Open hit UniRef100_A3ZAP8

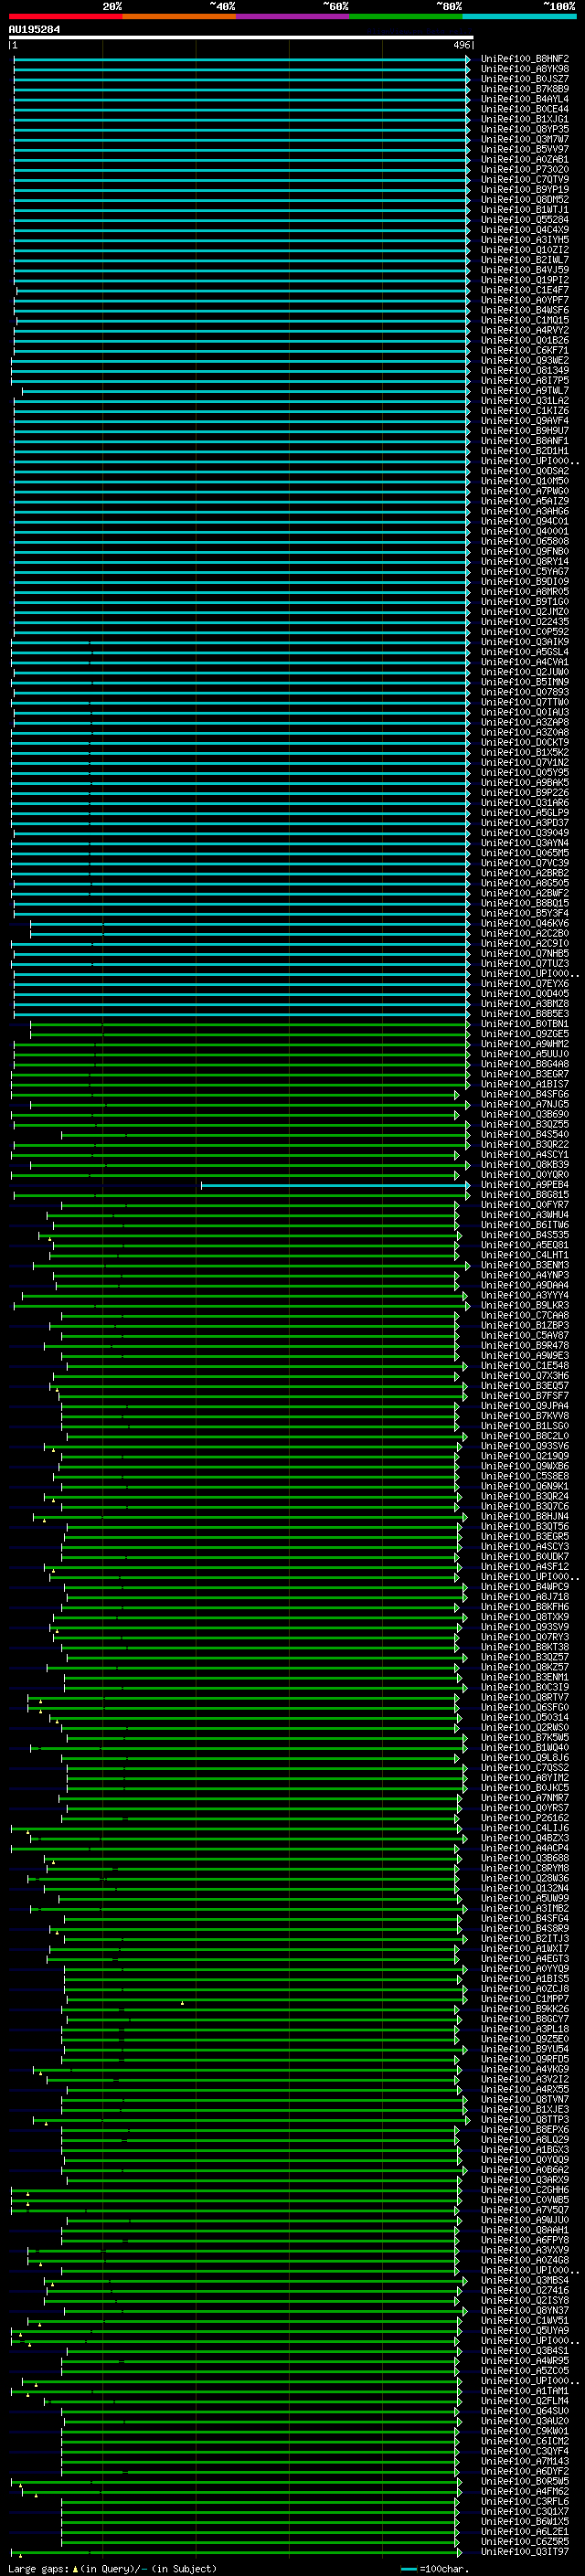pos(524,722)
